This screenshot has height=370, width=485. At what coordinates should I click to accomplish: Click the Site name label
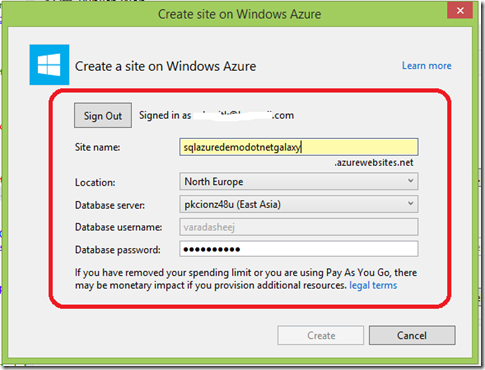(x=97, y=147)
